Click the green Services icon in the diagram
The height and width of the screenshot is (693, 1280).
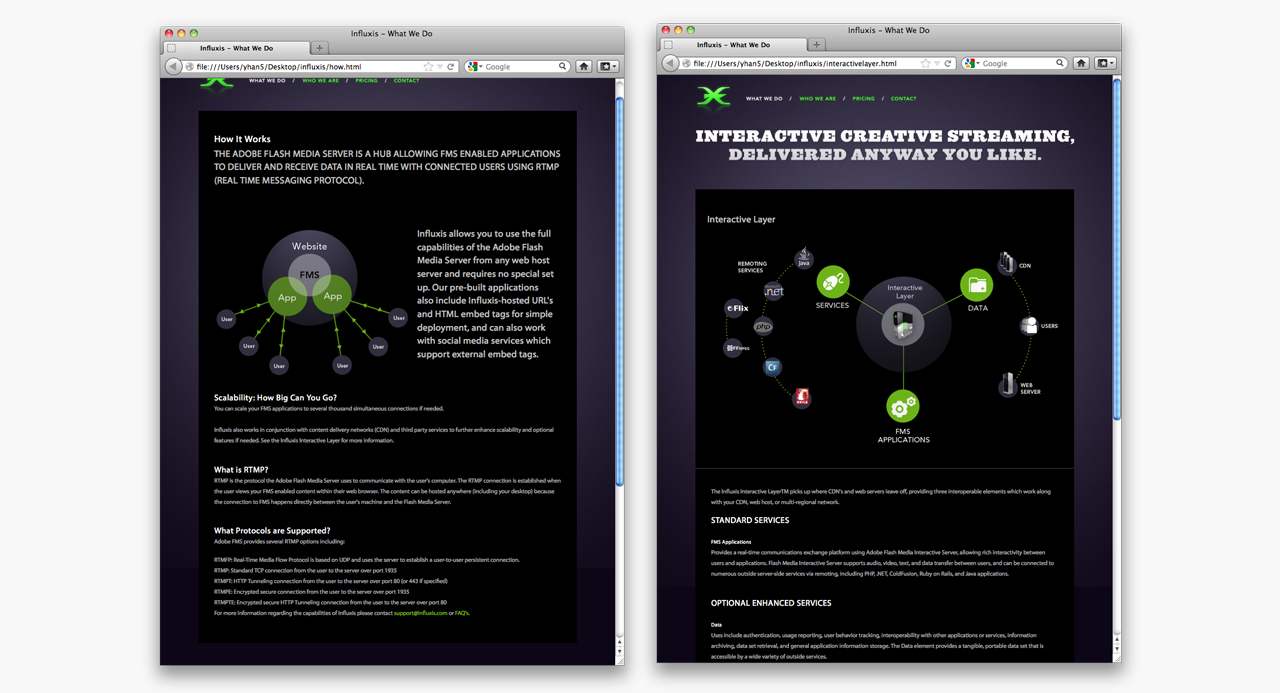pos(832,282)
